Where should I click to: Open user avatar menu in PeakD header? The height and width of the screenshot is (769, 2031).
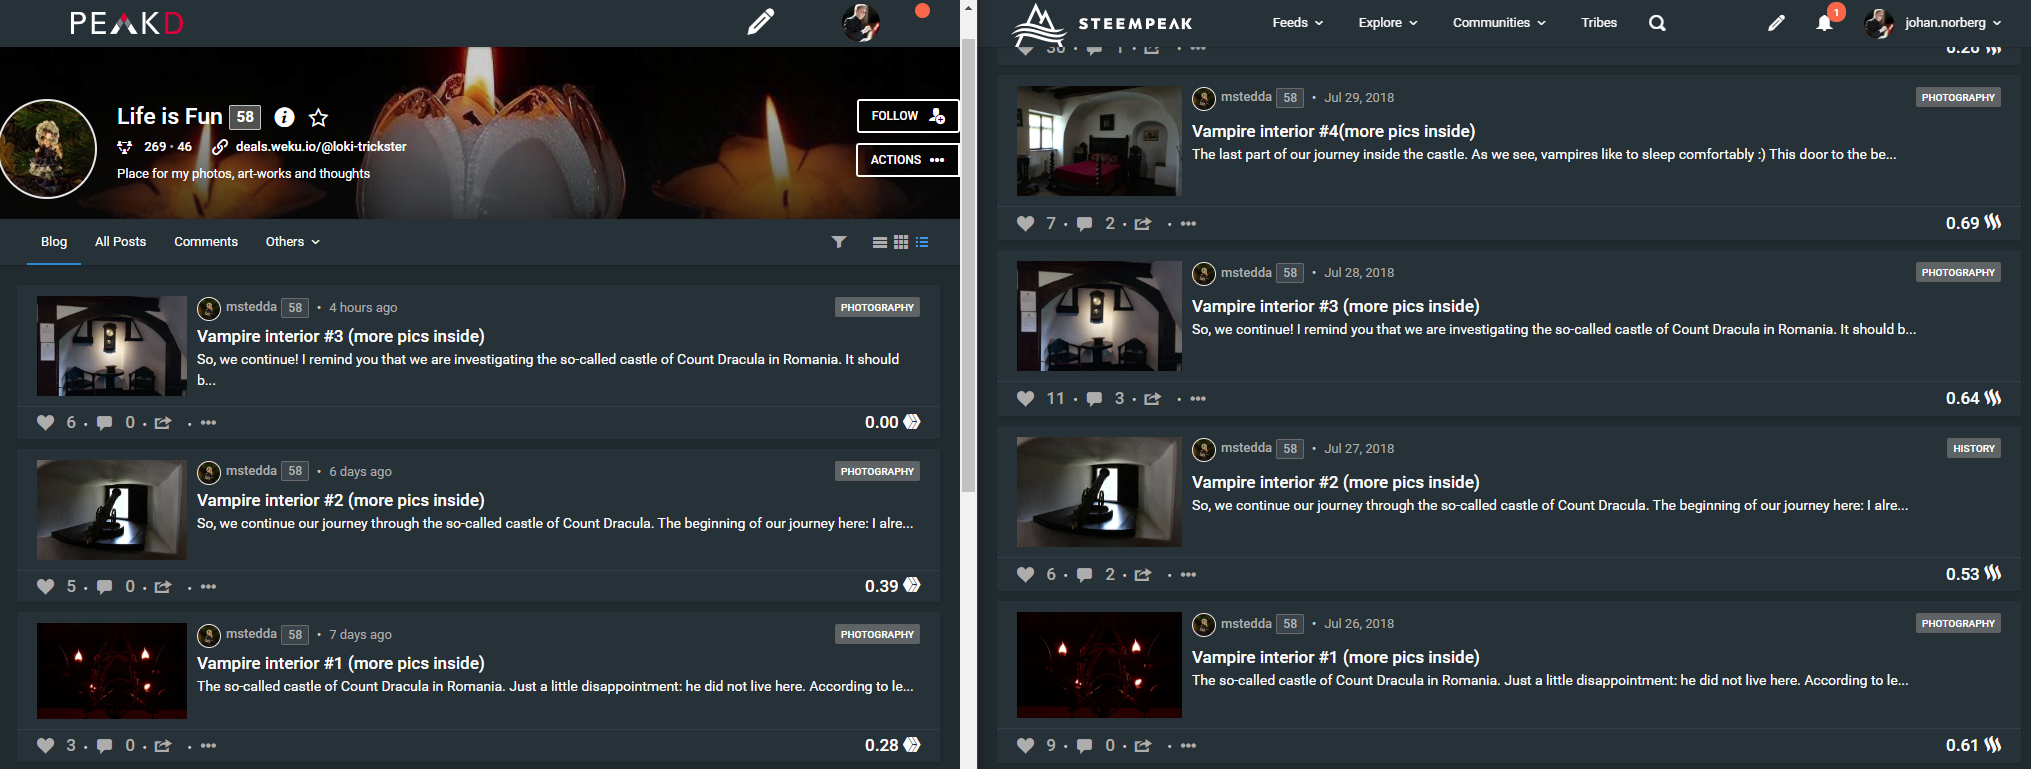click(x=861, y=22)
